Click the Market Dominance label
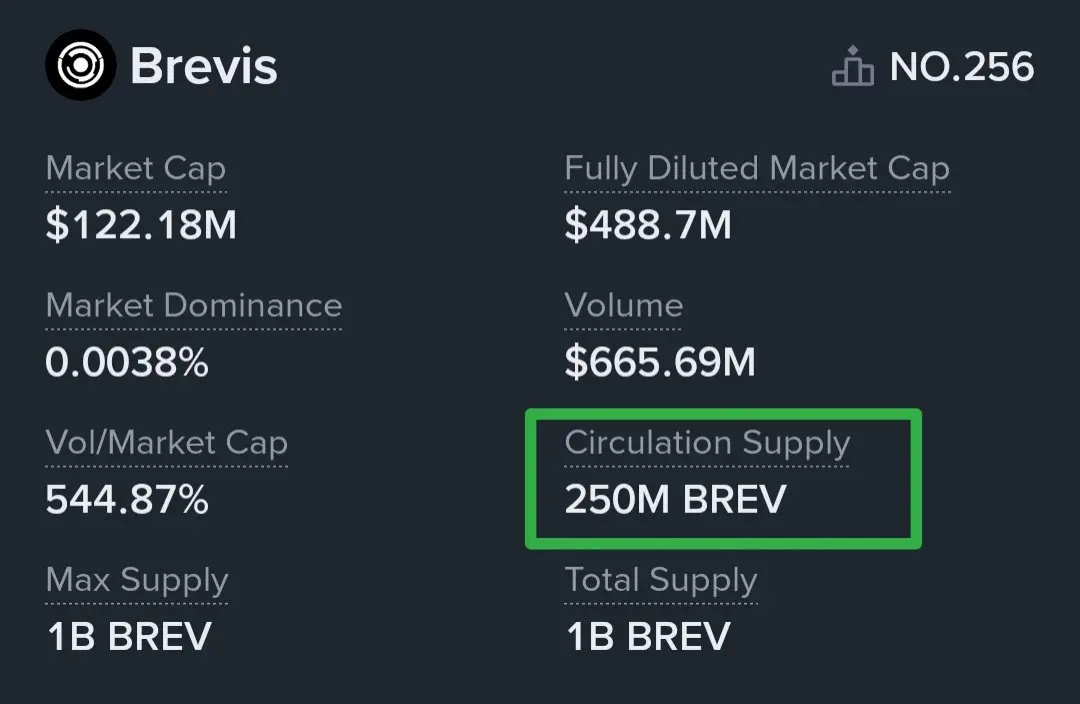The image size is (1080, 704). [194, 305]
